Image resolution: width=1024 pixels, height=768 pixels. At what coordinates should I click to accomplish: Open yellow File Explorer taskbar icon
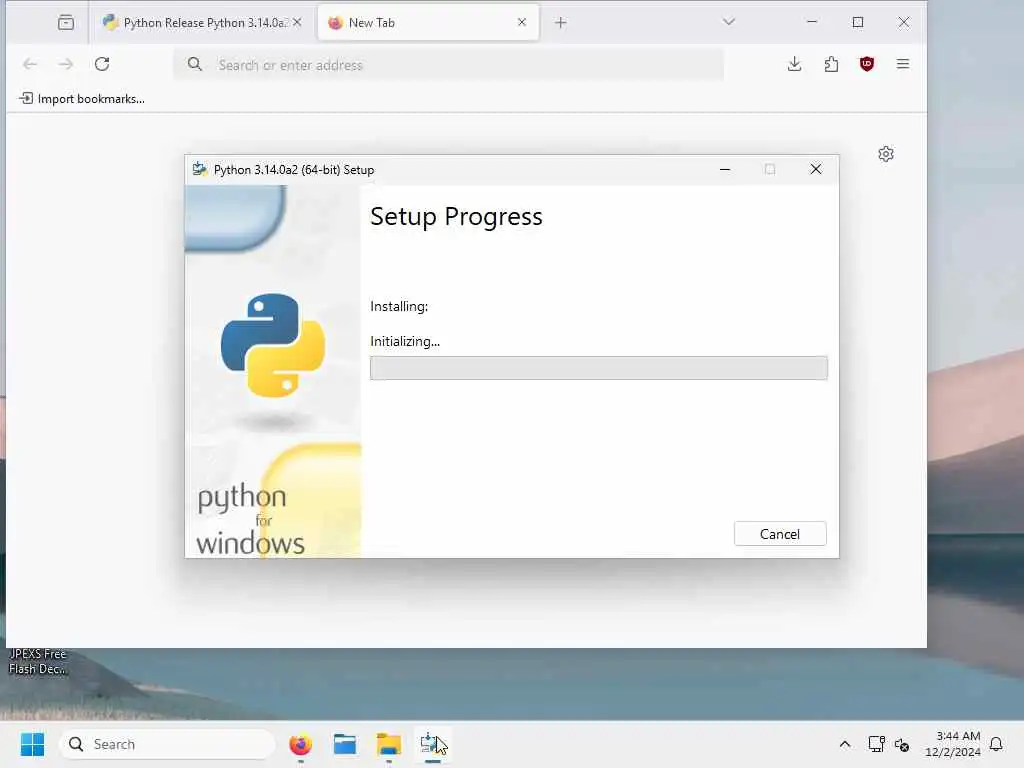pos(389,744)
